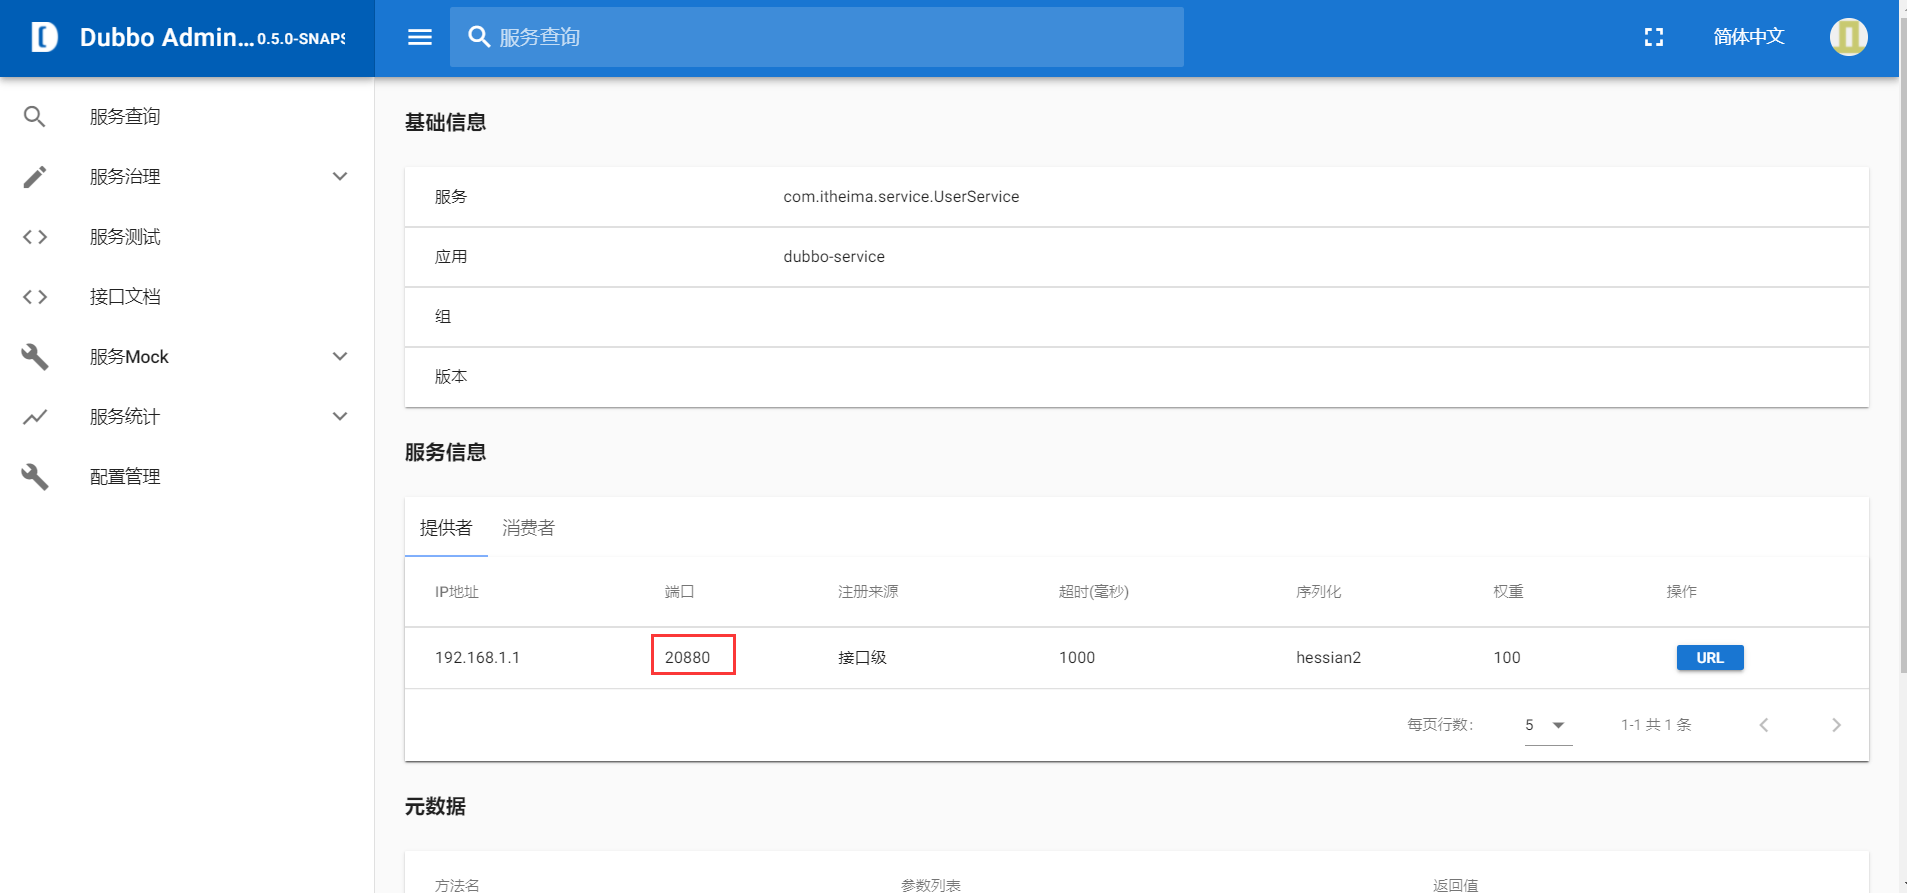Open 配置管理 in the sidebar
Image resolution: width=1907 pixels, height=893 pixels.
point(125,477)
